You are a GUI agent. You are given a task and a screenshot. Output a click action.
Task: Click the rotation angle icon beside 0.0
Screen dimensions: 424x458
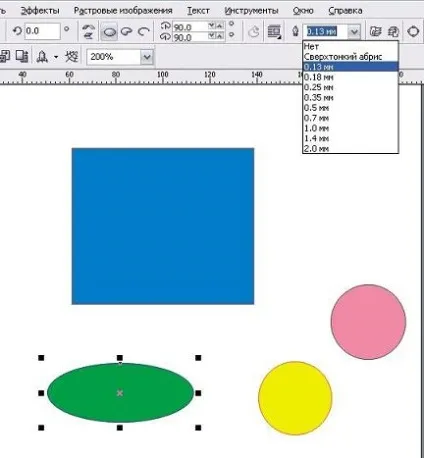(x=17, y=31)
